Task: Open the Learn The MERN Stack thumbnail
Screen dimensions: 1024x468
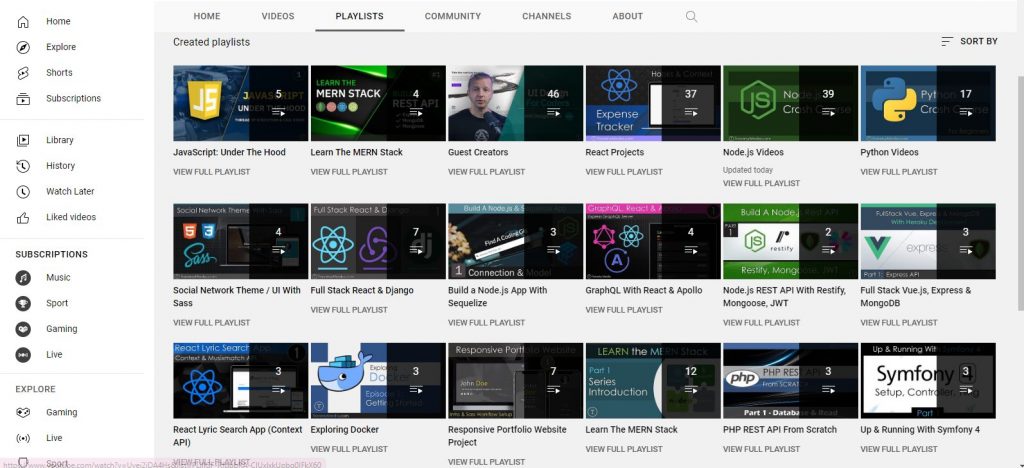Action: coord(378,103)
